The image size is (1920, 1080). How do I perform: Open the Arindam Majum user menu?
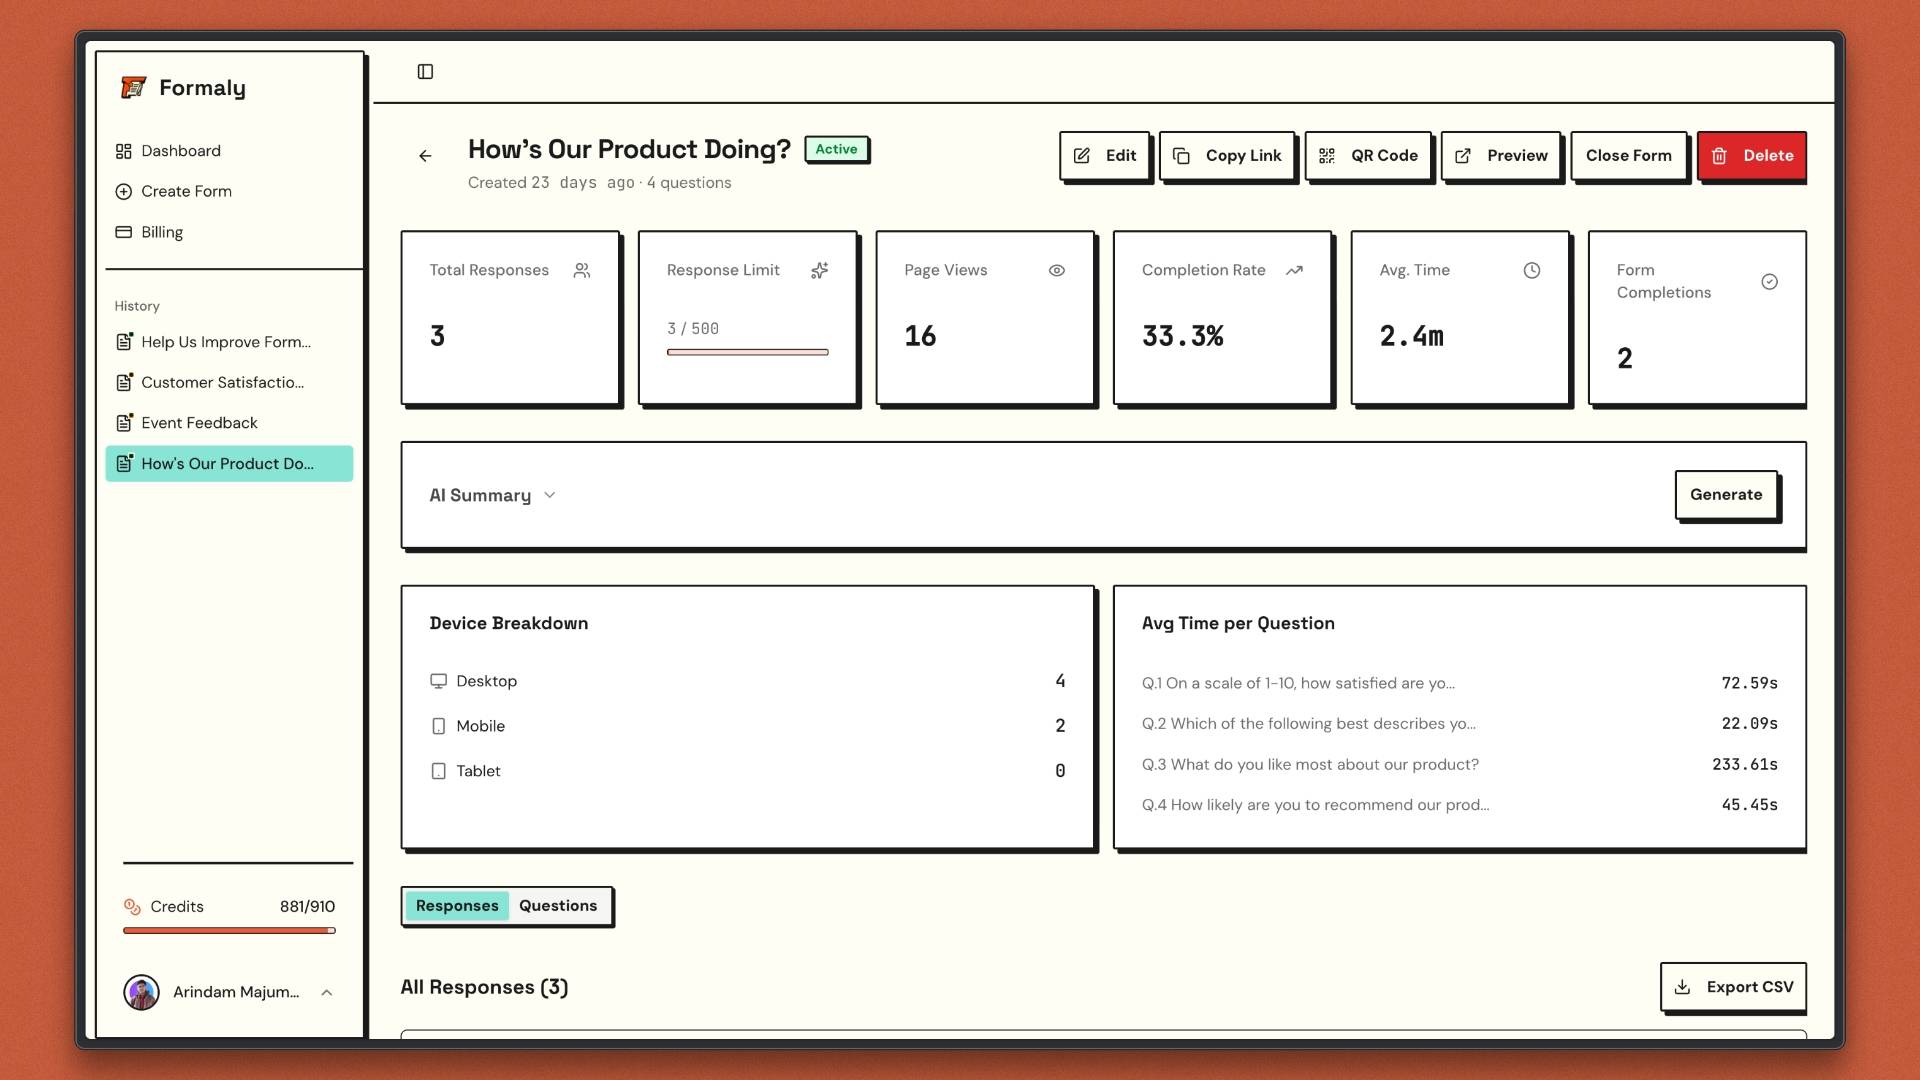click(x=229, y=992)
